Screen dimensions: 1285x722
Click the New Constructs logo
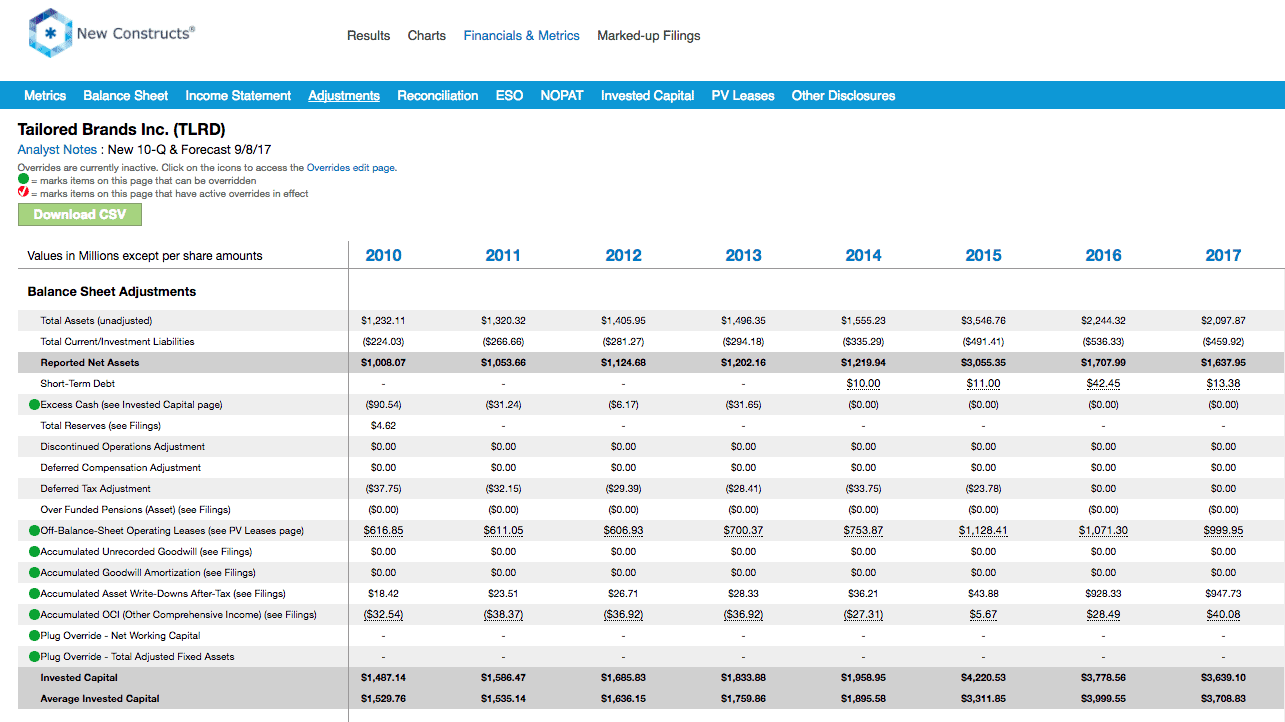coord(111,34)
